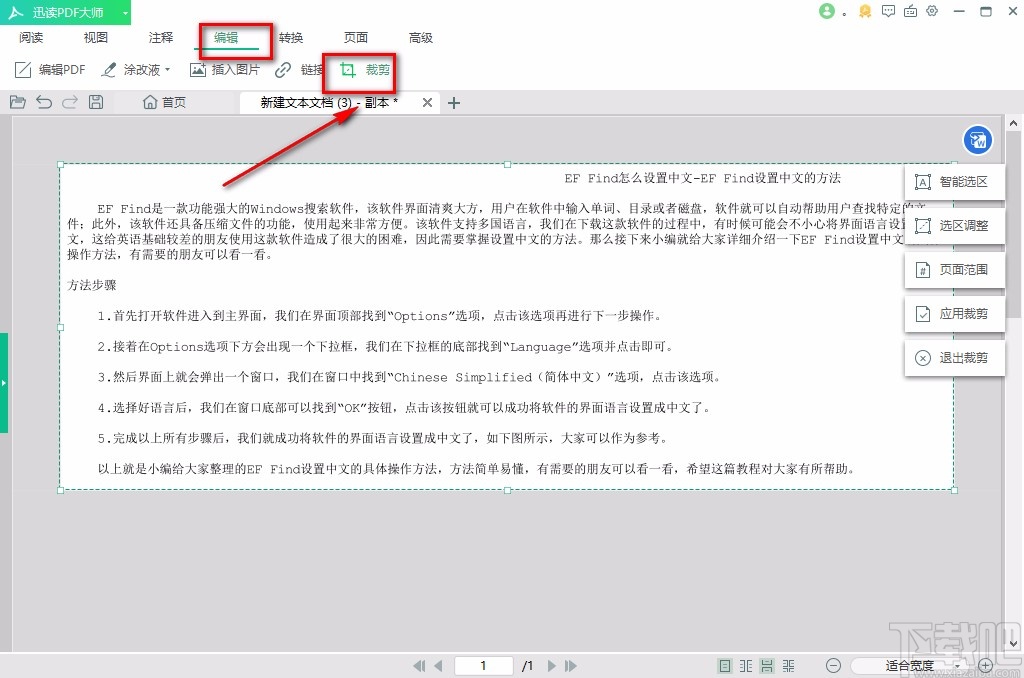The height and width of the screenshot is (678, 1024).
Task: Add a new tab with plus button
Action: (454, 103)
